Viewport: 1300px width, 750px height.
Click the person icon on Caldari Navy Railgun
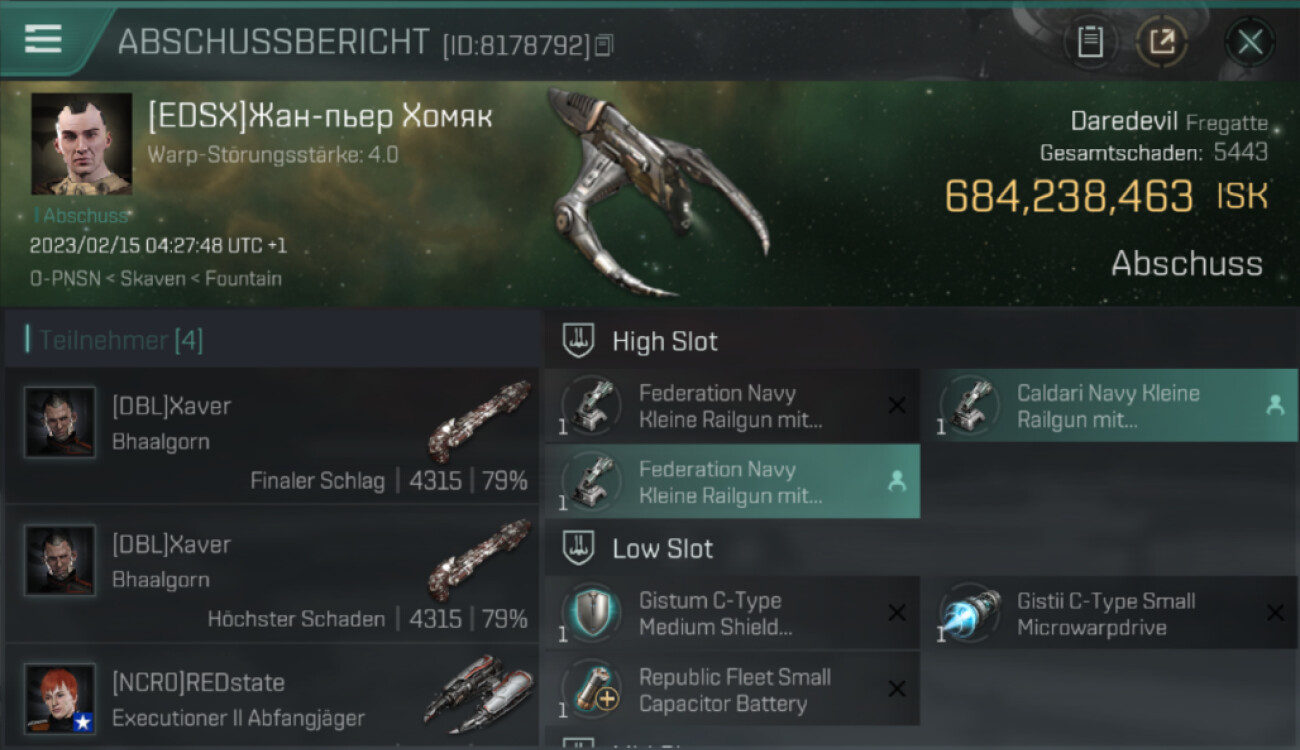[1275, 406]
